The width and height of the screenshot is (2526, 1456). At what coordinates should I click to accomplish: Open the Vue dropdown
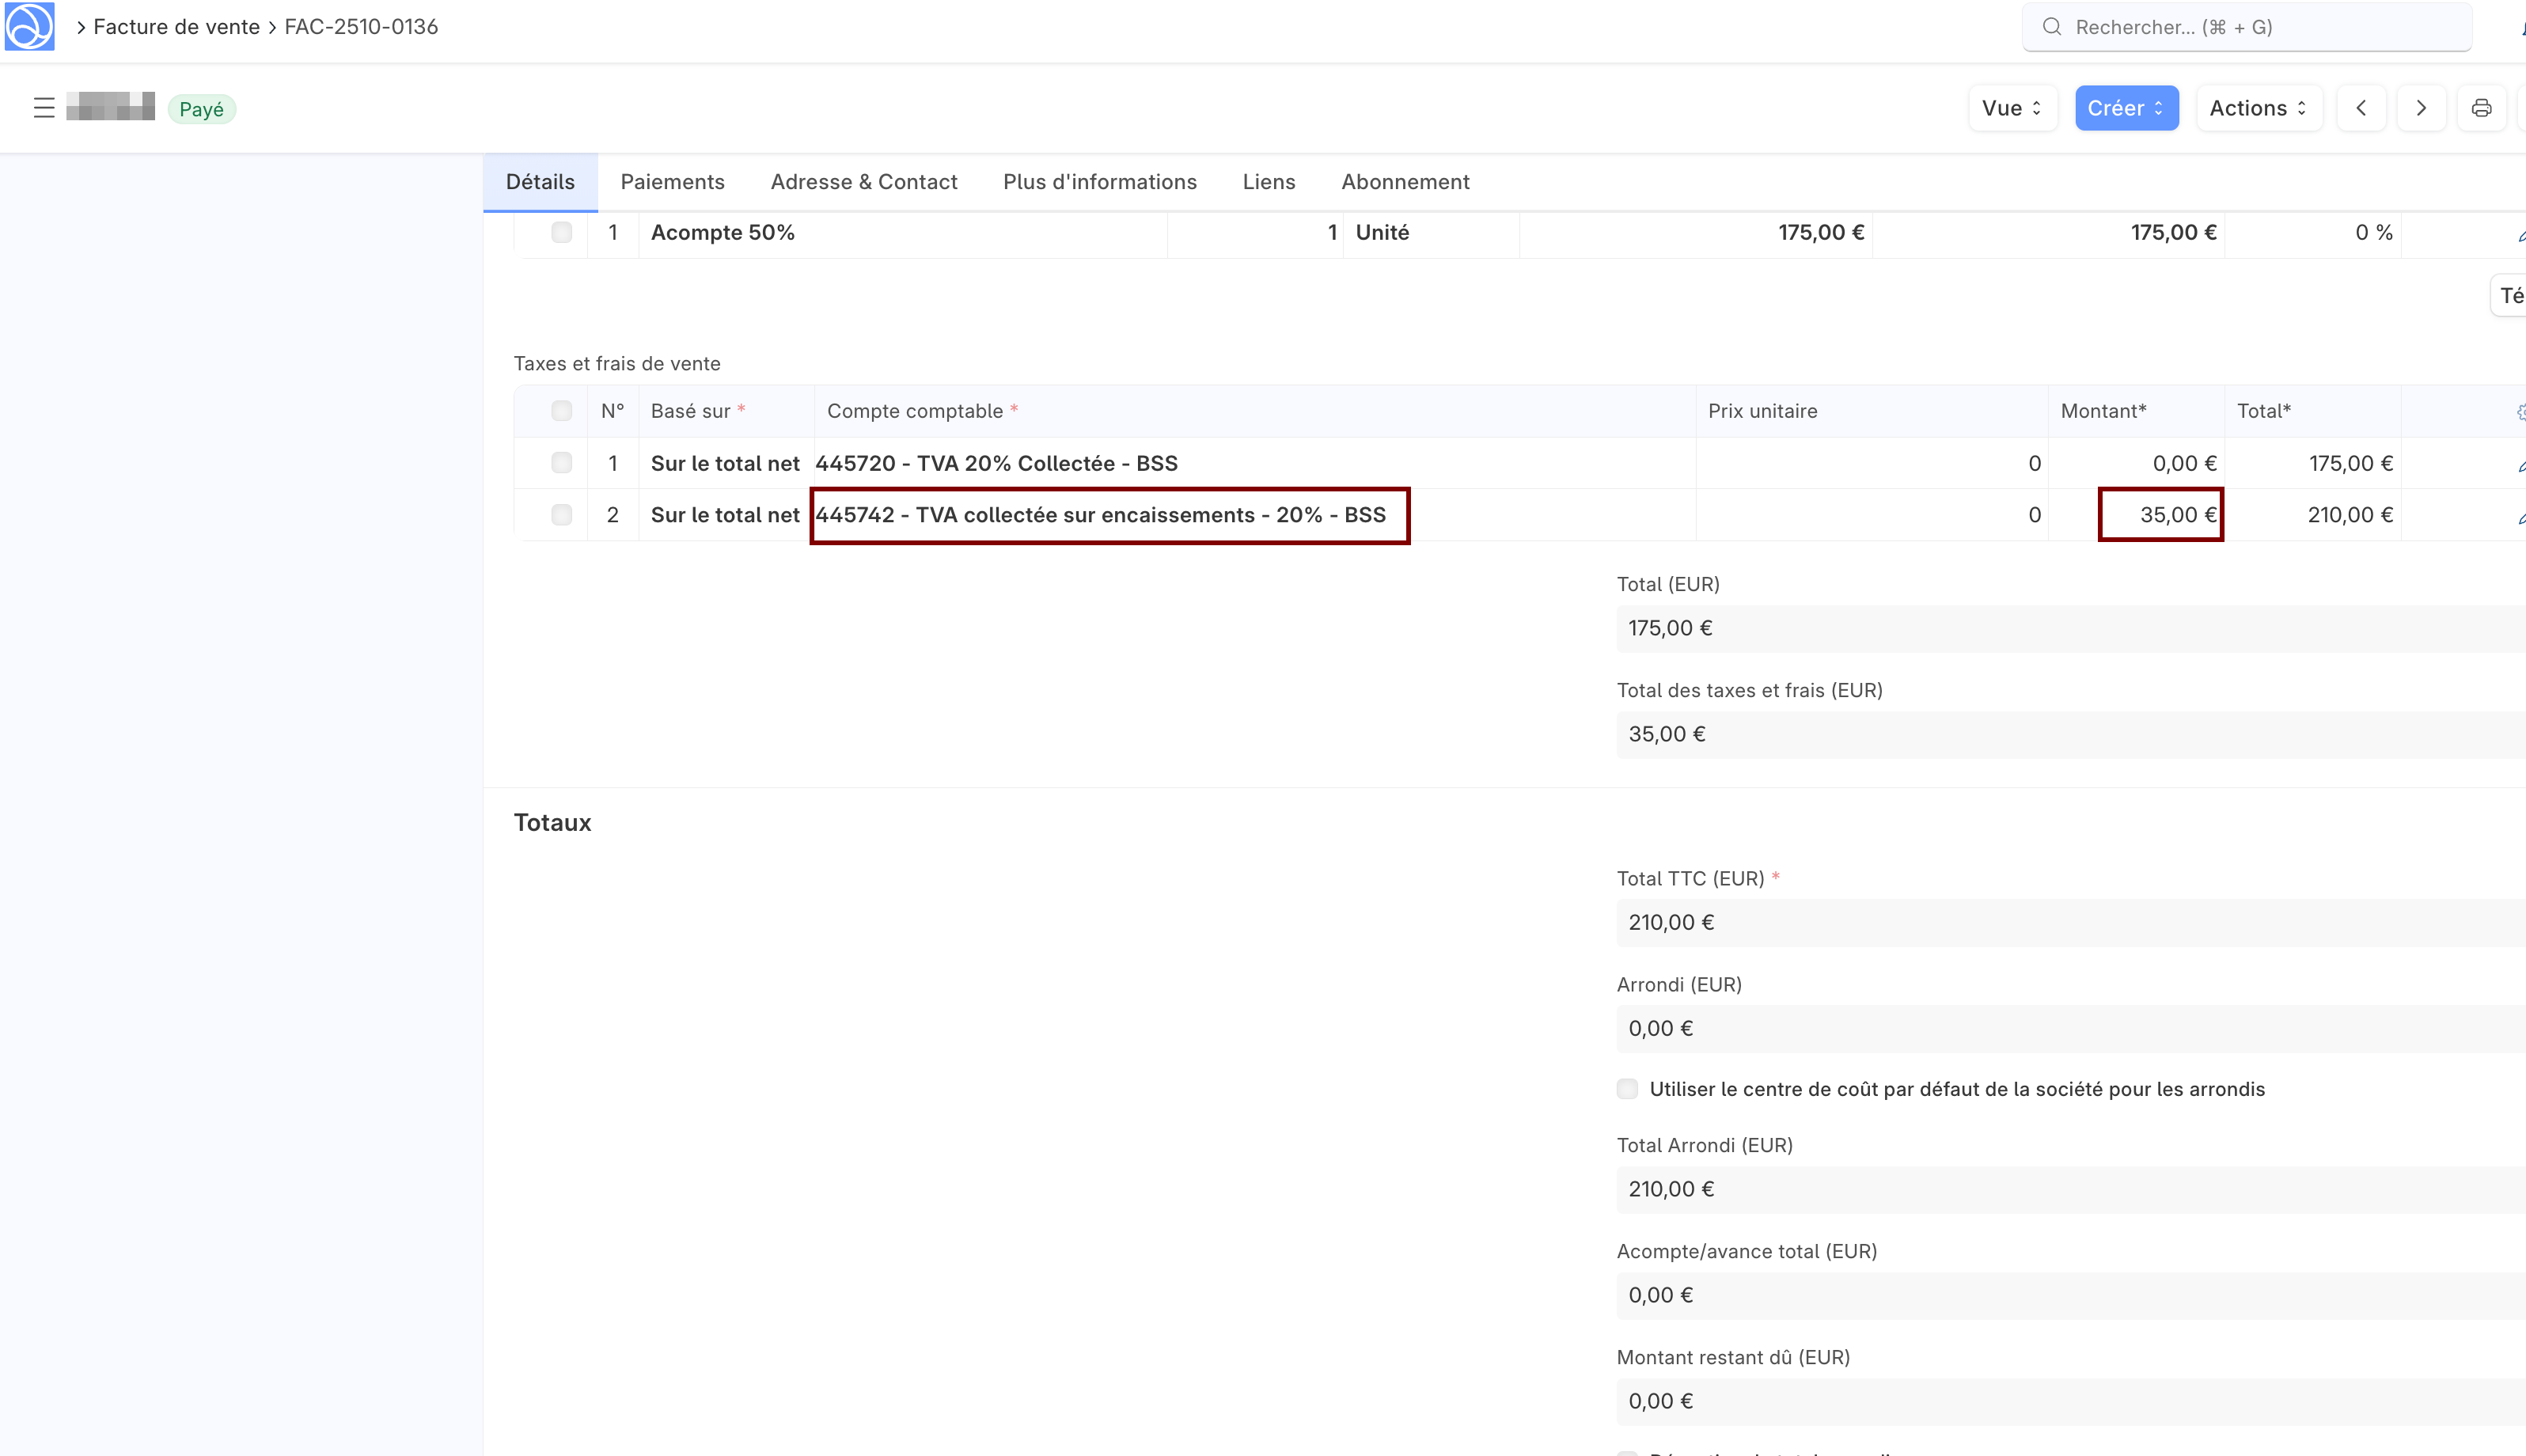pyautogui.click(x=2012, y=108)
